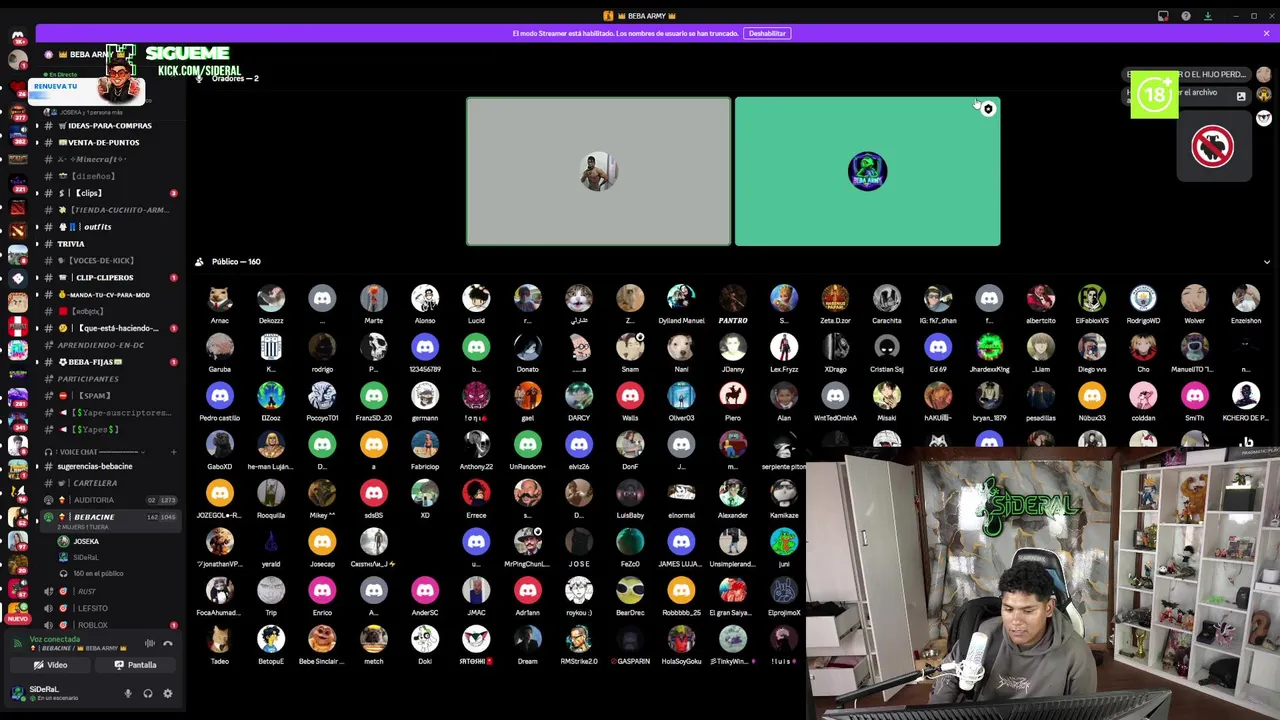The image size is (1280, 720).
Task: Select the gray speaker tile with the profile photo
Action: click(x=598, y=171)
